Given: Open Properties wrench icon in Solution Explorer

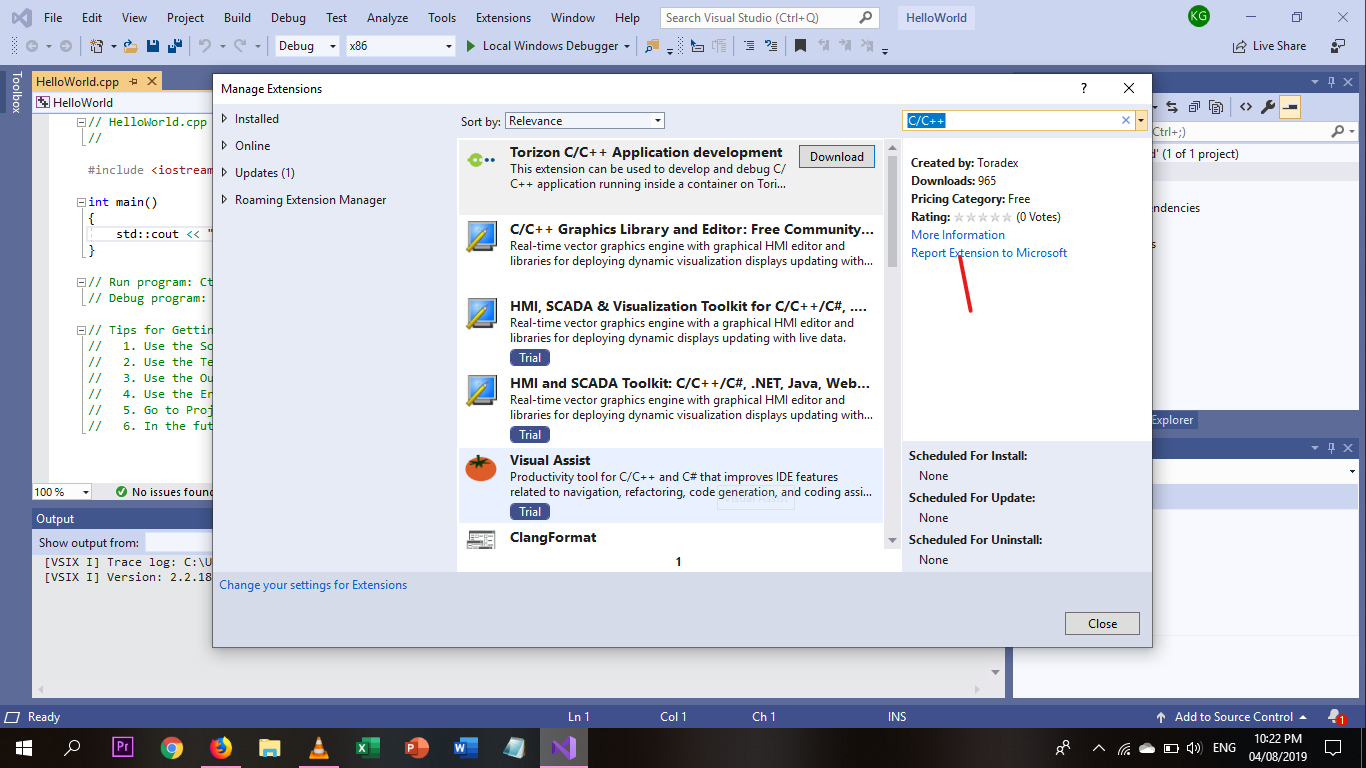Looking at the screenshot, I should [x=1268, y=107].
